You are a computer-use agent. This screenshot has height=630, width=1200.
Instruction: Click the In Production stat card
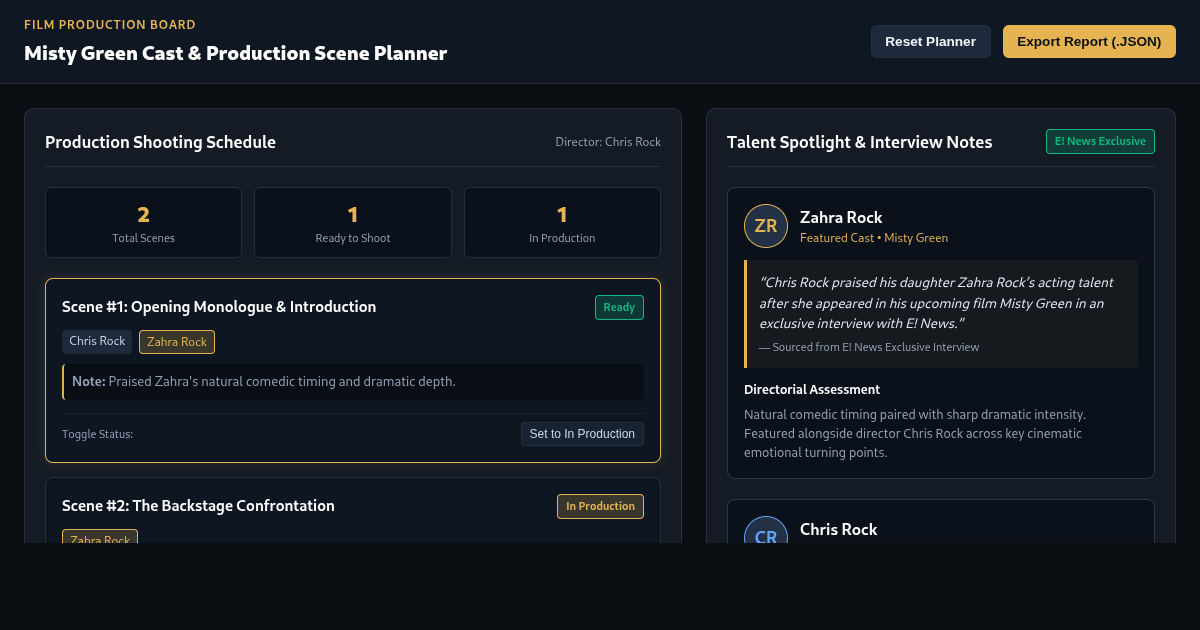coord(562,223)
